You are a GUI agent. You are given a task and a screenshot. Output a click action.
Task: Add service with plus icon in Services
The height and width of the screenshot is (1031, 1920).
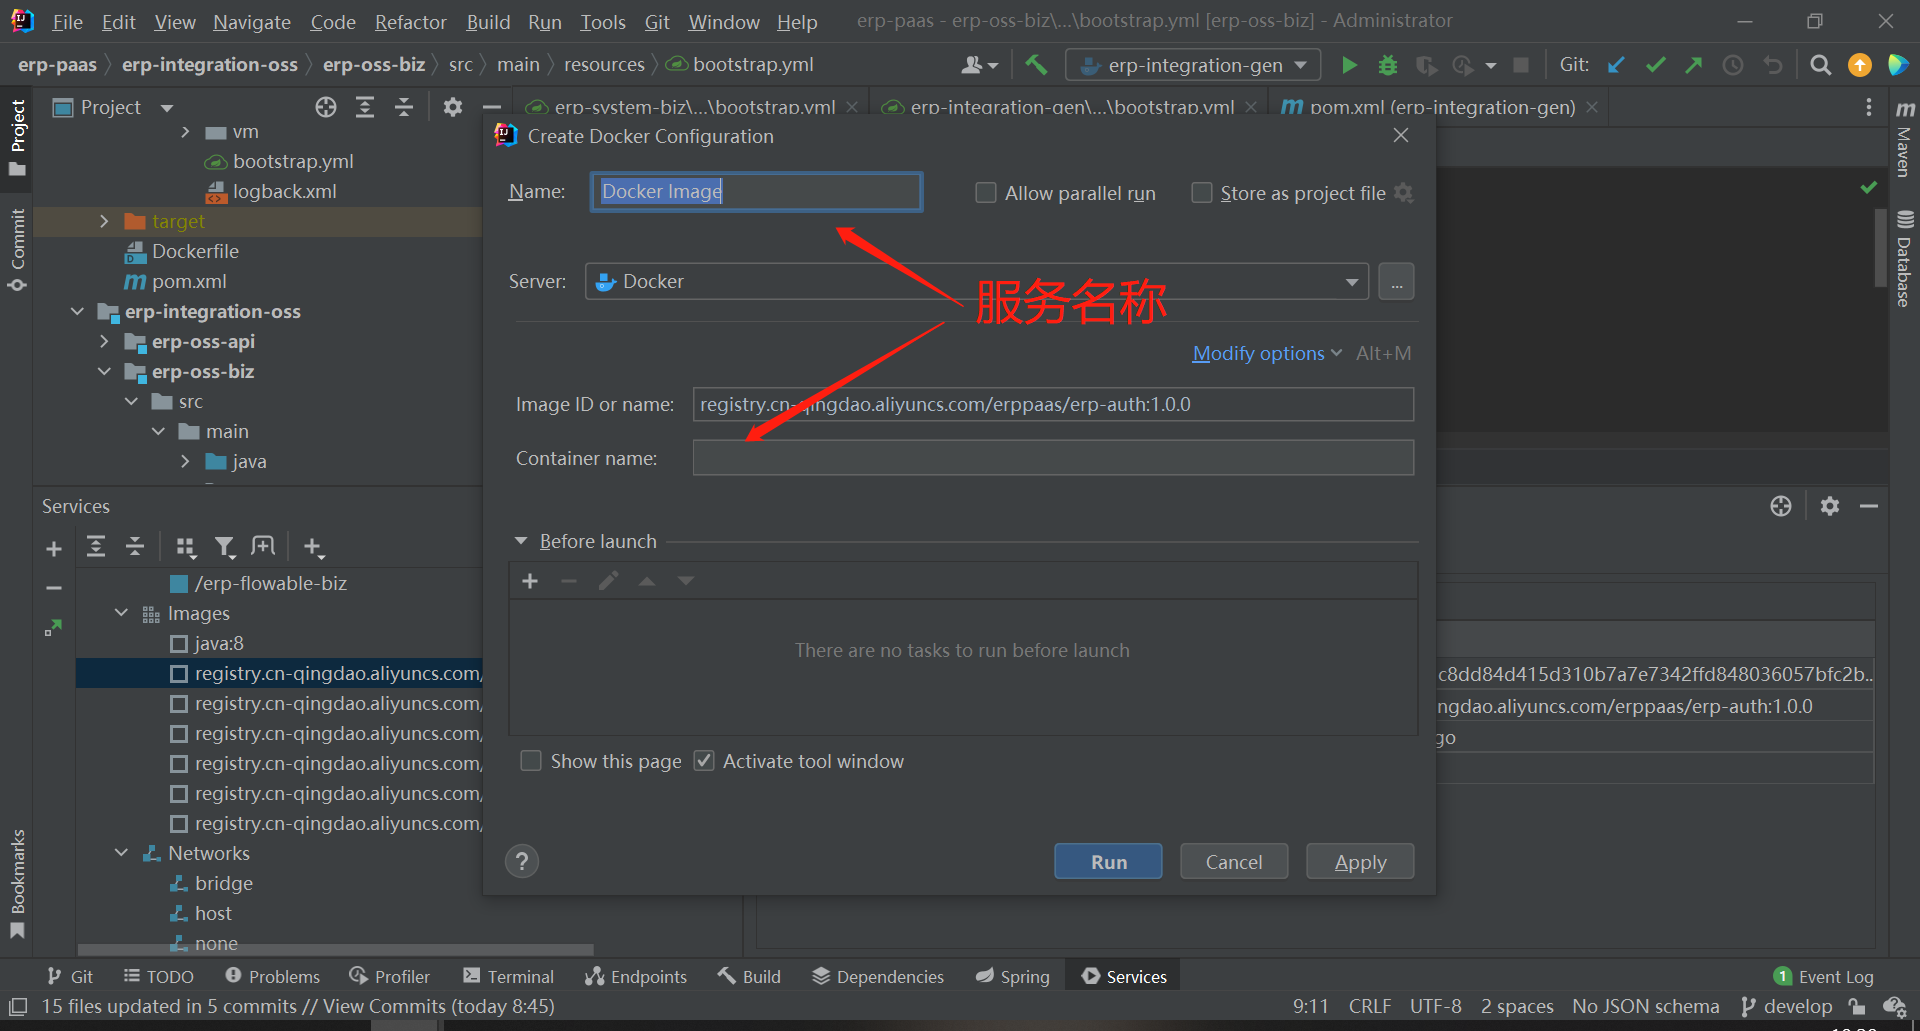(x=54, y=548)
